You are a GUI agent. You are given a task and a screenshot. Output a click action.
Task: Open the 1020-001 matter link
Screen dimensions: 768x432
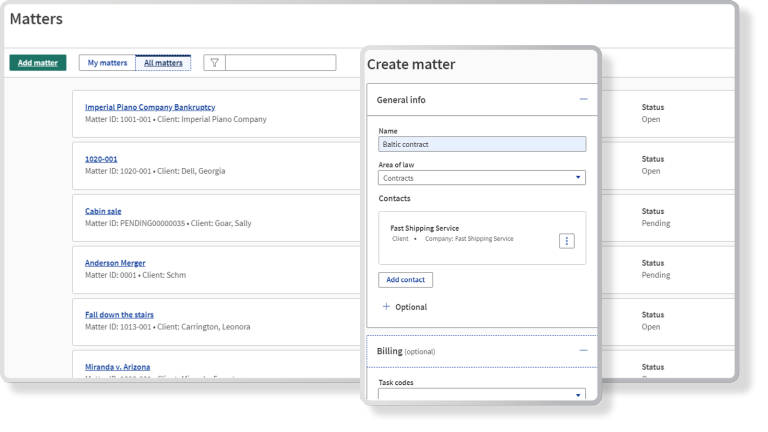point(101,159)
